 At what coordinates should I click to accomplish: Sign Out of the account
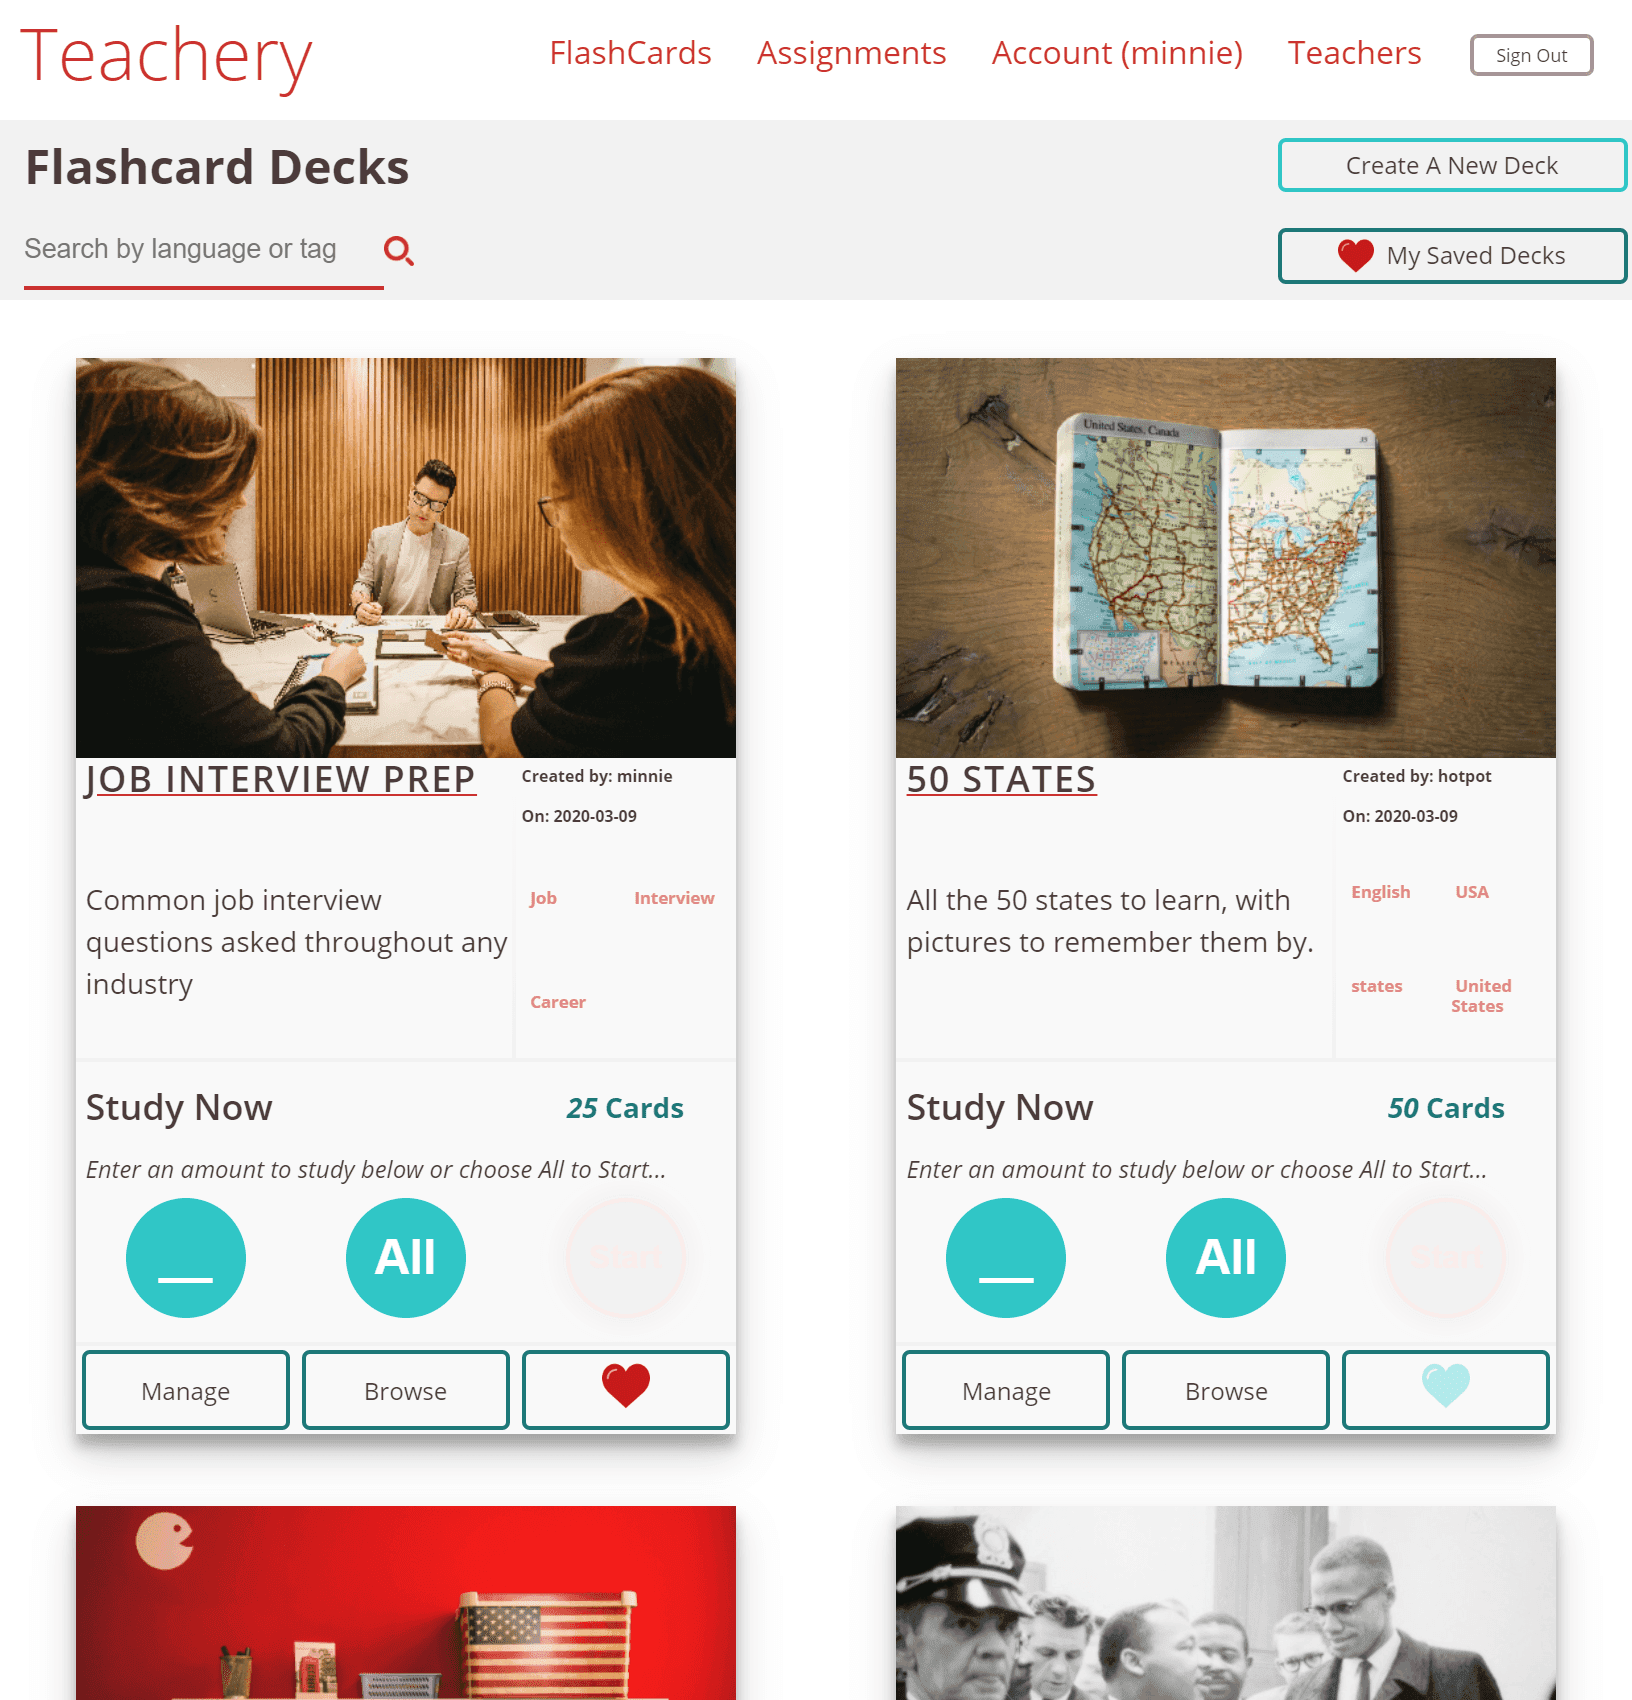pos(1531,55)
